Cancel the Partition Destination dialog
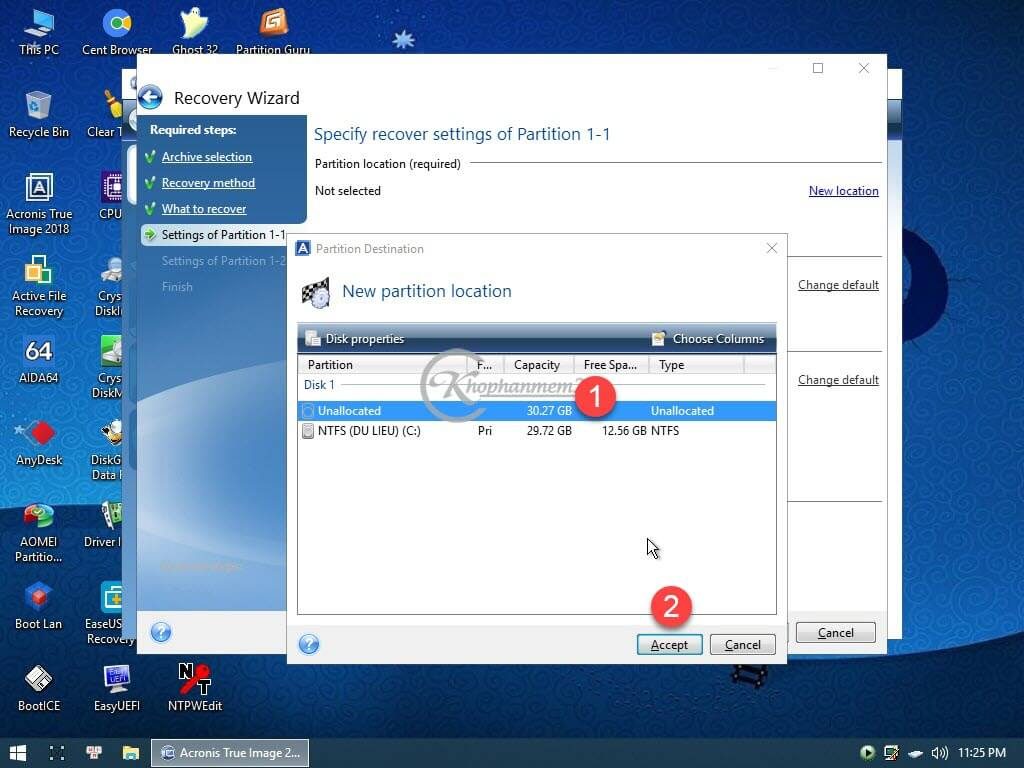The image size is (1024, 768). (x=742, y=645)
